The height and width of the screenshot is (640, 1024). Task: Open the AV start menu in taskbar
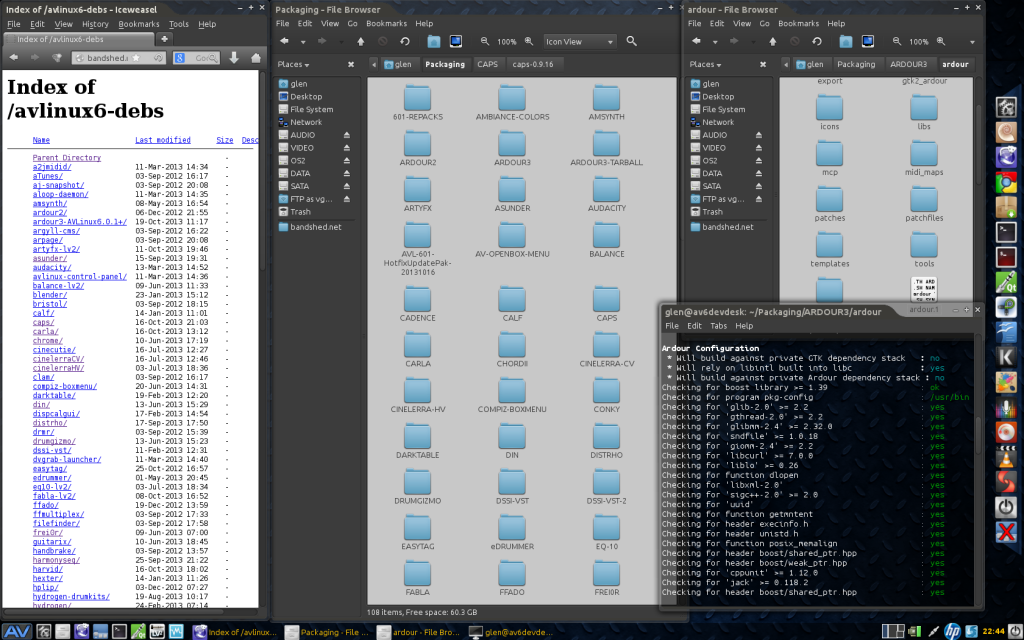pos(16,632)
